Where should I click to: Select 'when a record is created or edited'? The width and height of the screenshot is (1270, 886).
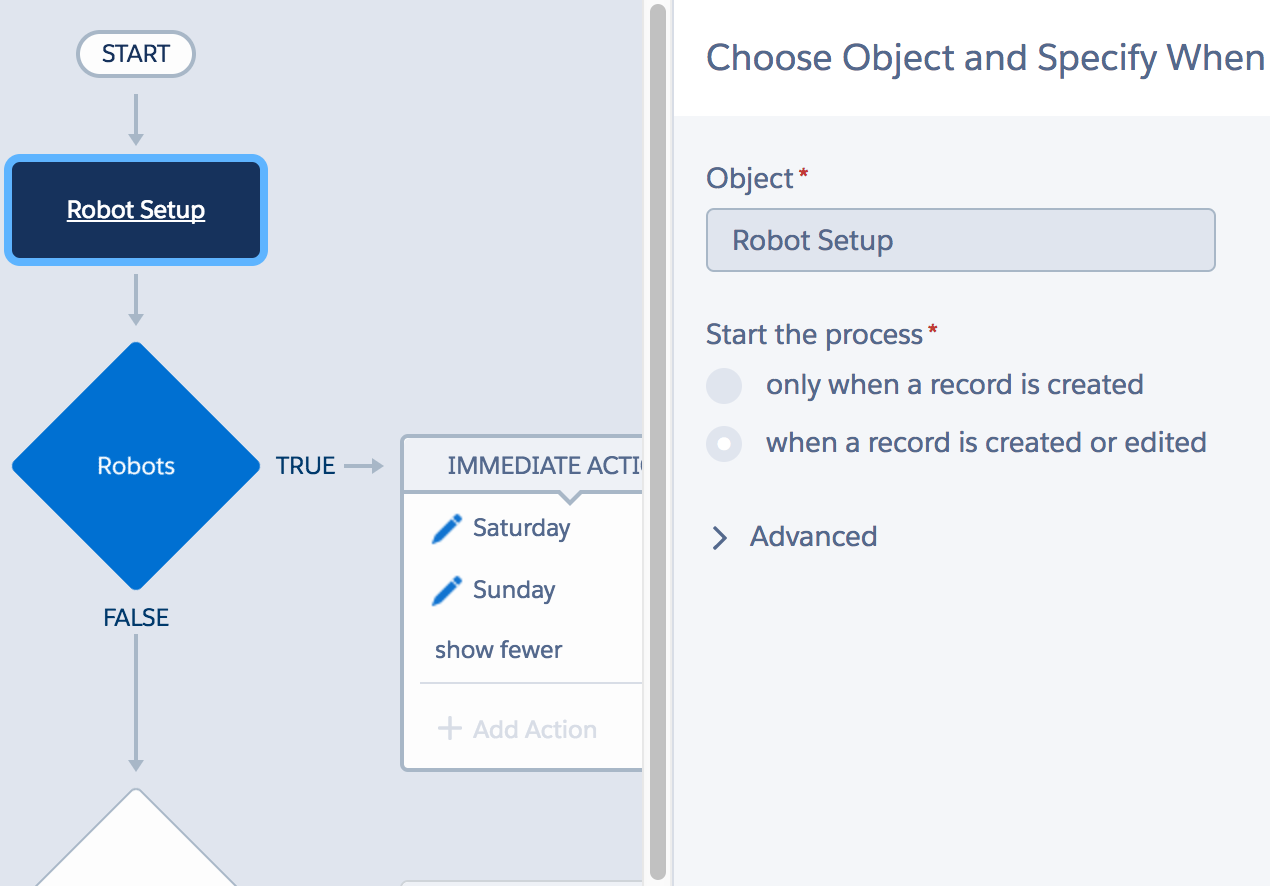724,442
